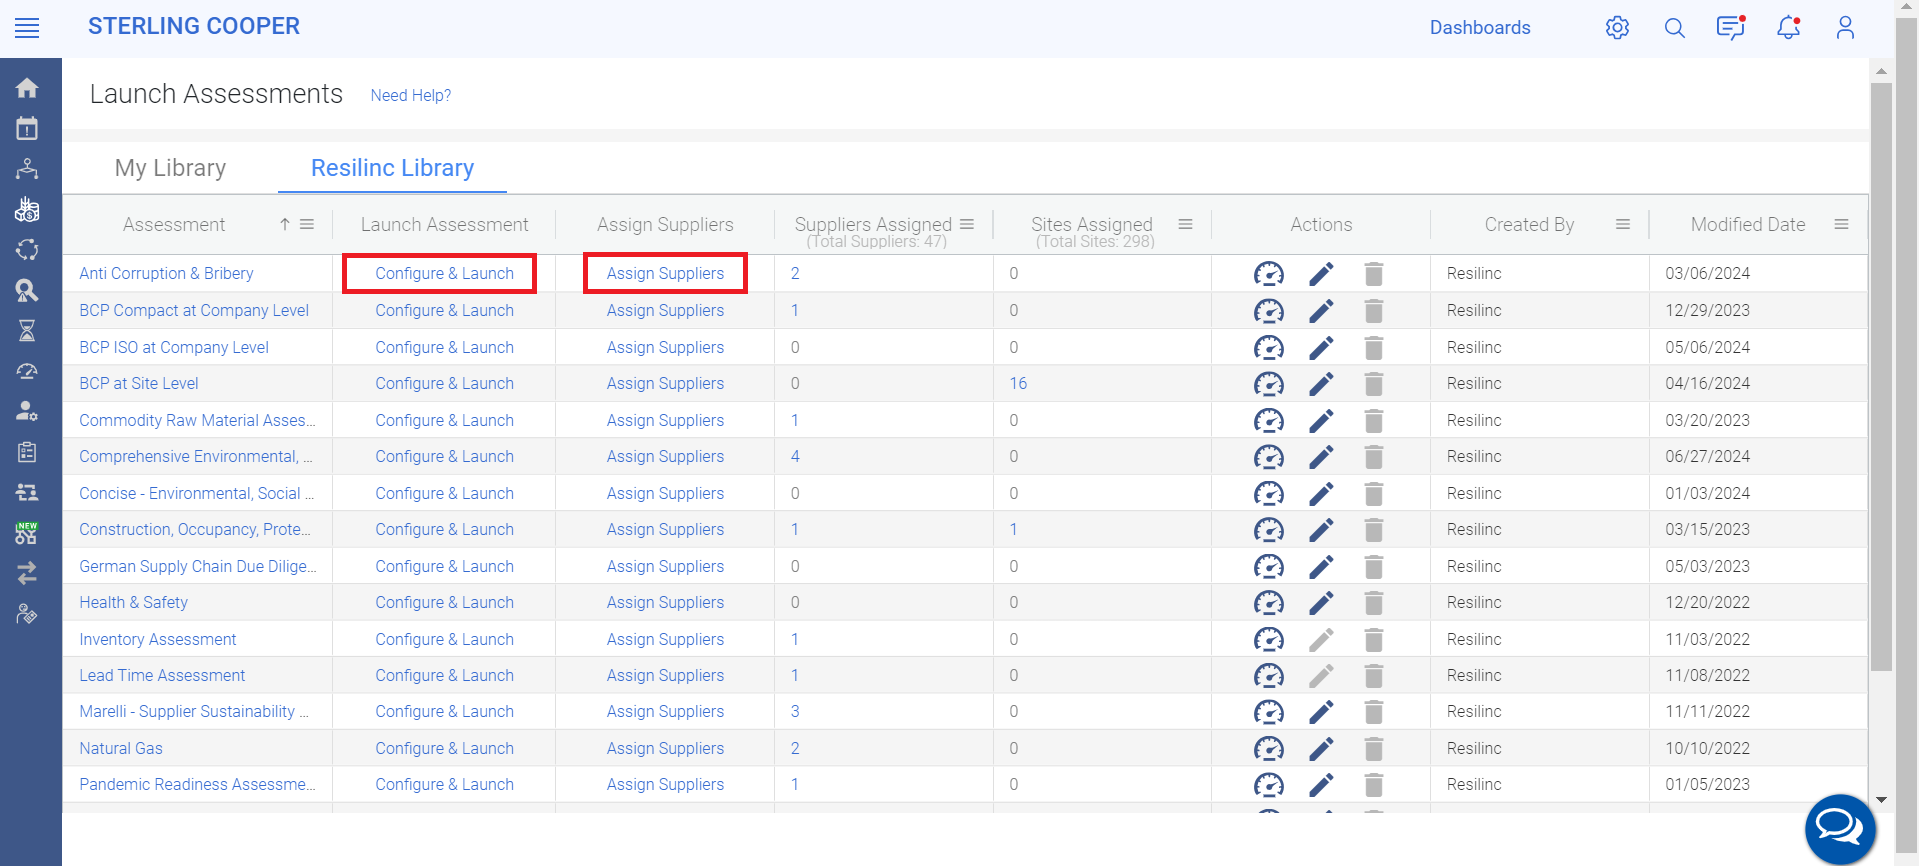Open the user edit sidebar icon
Image resolution: width=1919 pixels, height=866 pixels.
[x=27, y=614]
